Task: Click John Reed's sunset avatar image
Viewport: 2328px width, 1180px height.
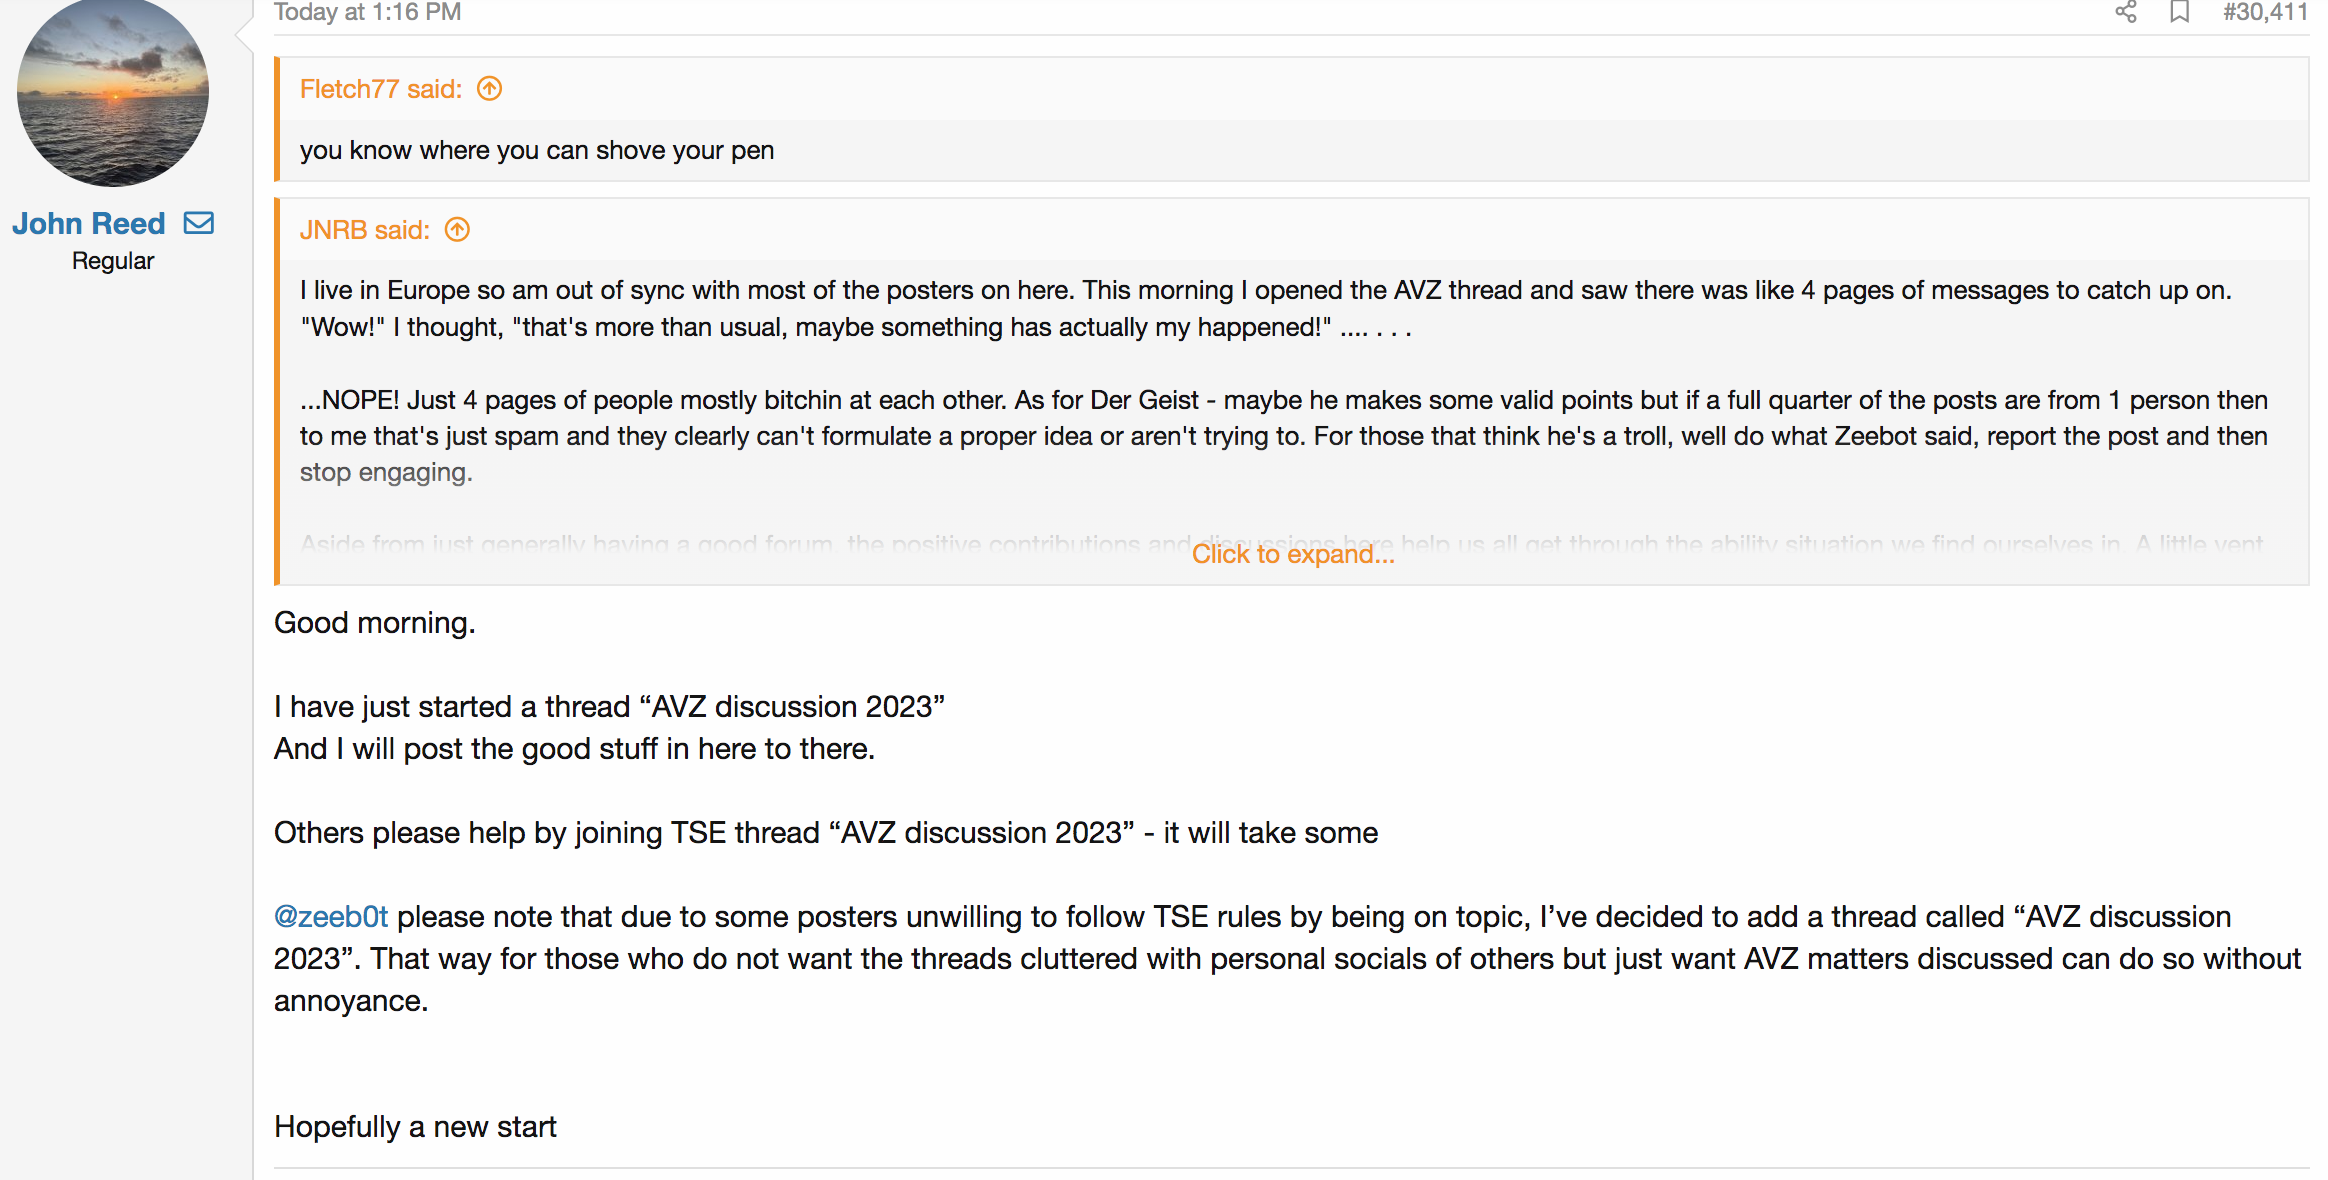Action: click(x=113, y=92)
